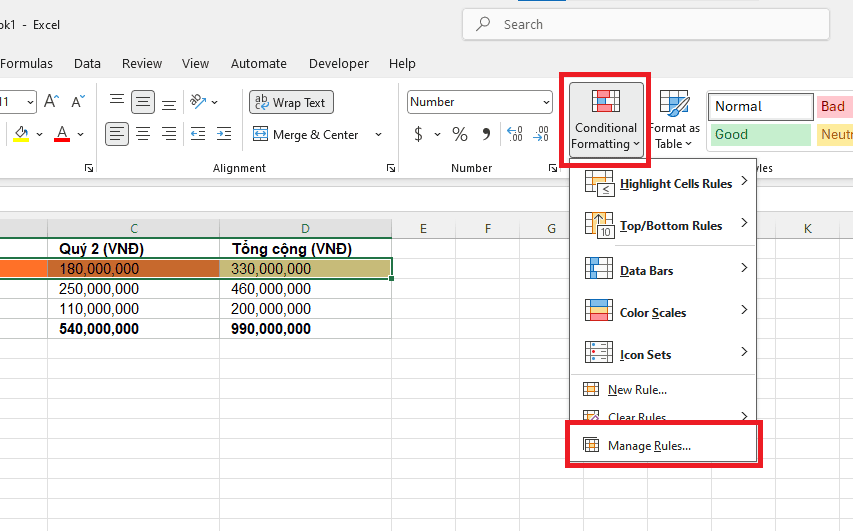This screenshot has width=853, height=531.
Task: Apply the red font color
Action: coord(62,134)
